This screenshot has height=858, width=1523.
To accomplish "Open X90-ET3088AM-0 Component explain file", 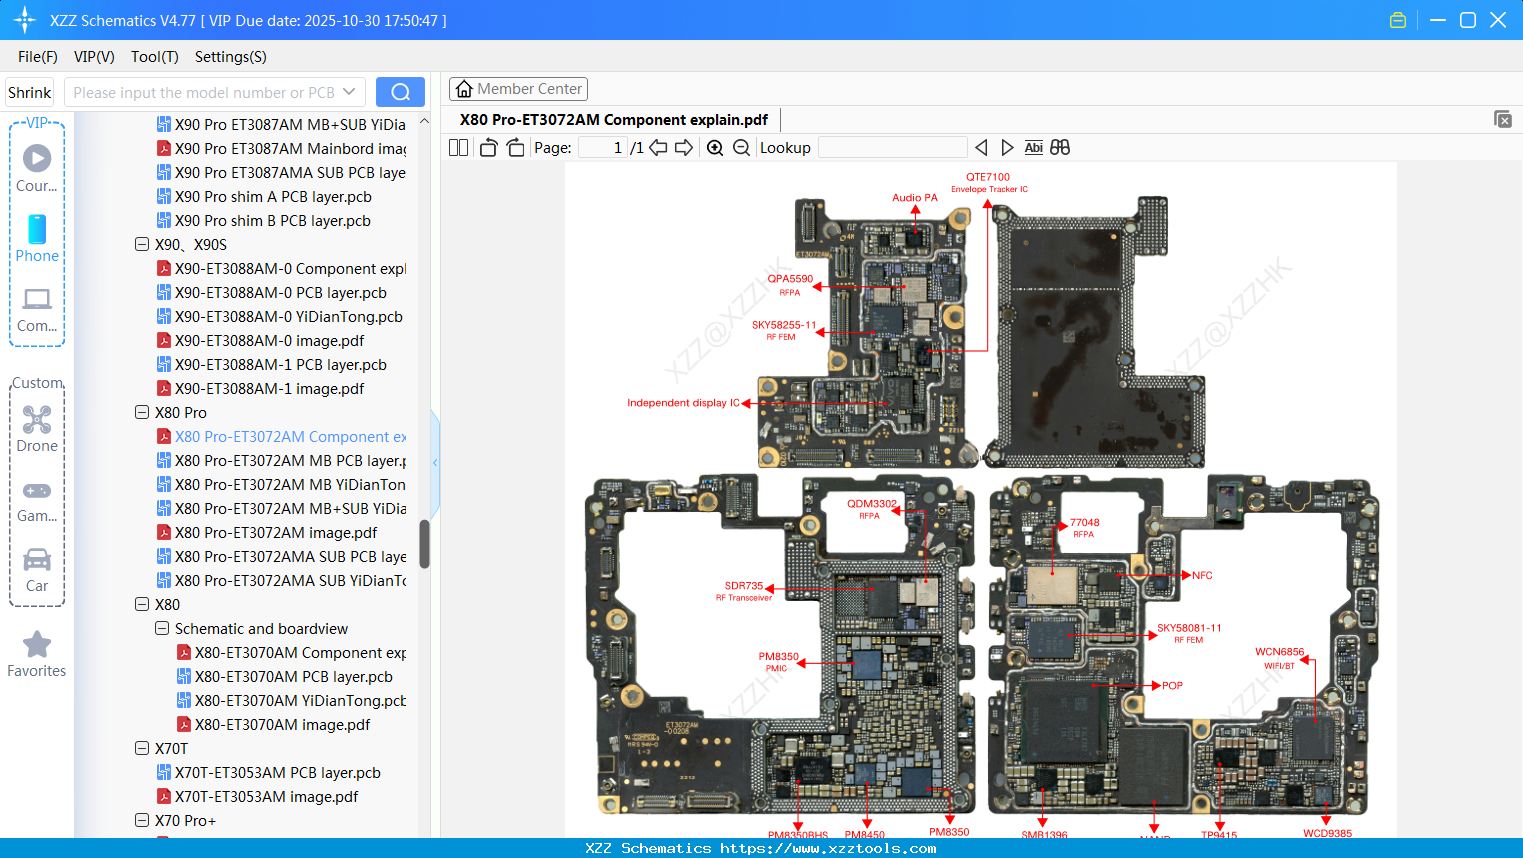I will click(x=281, y=268).
